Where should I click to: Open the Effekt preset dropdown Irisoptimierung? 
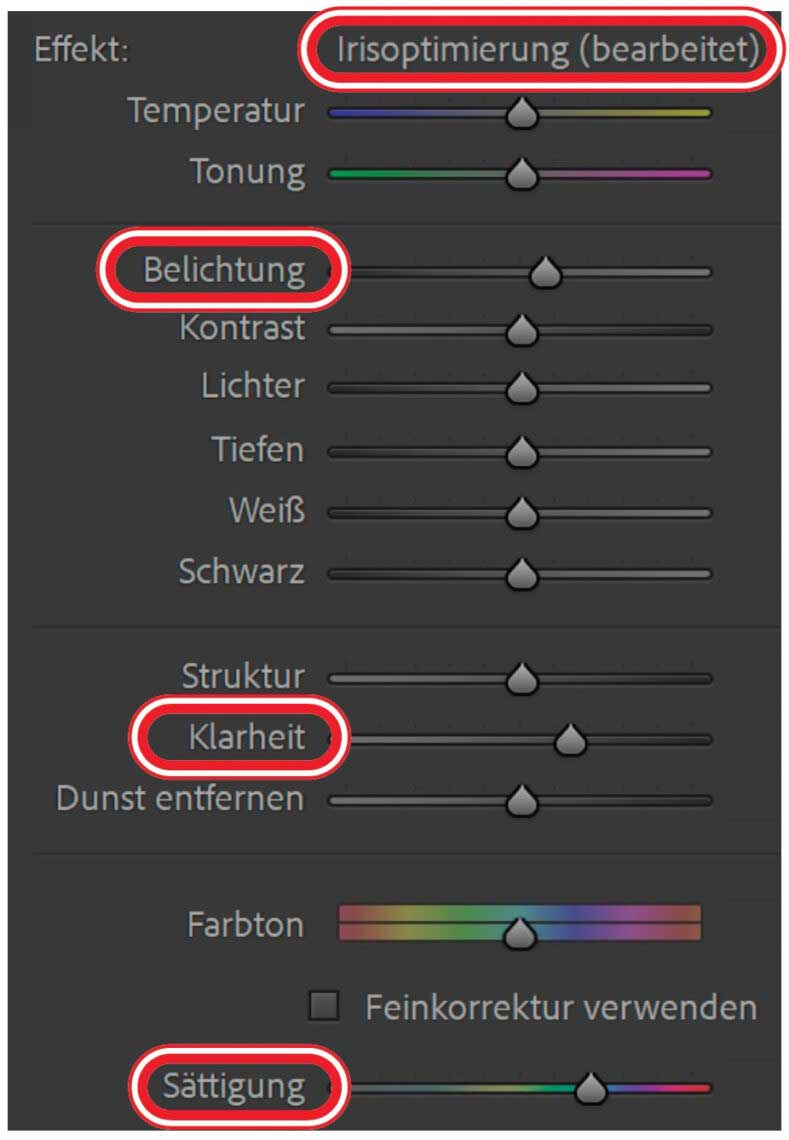point(545,49)
